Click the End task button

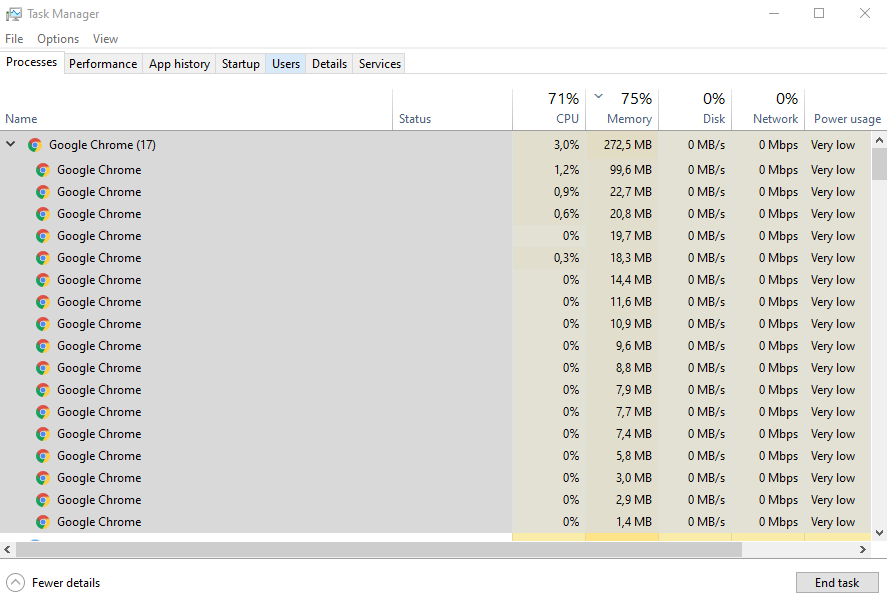tap(837, 583)
